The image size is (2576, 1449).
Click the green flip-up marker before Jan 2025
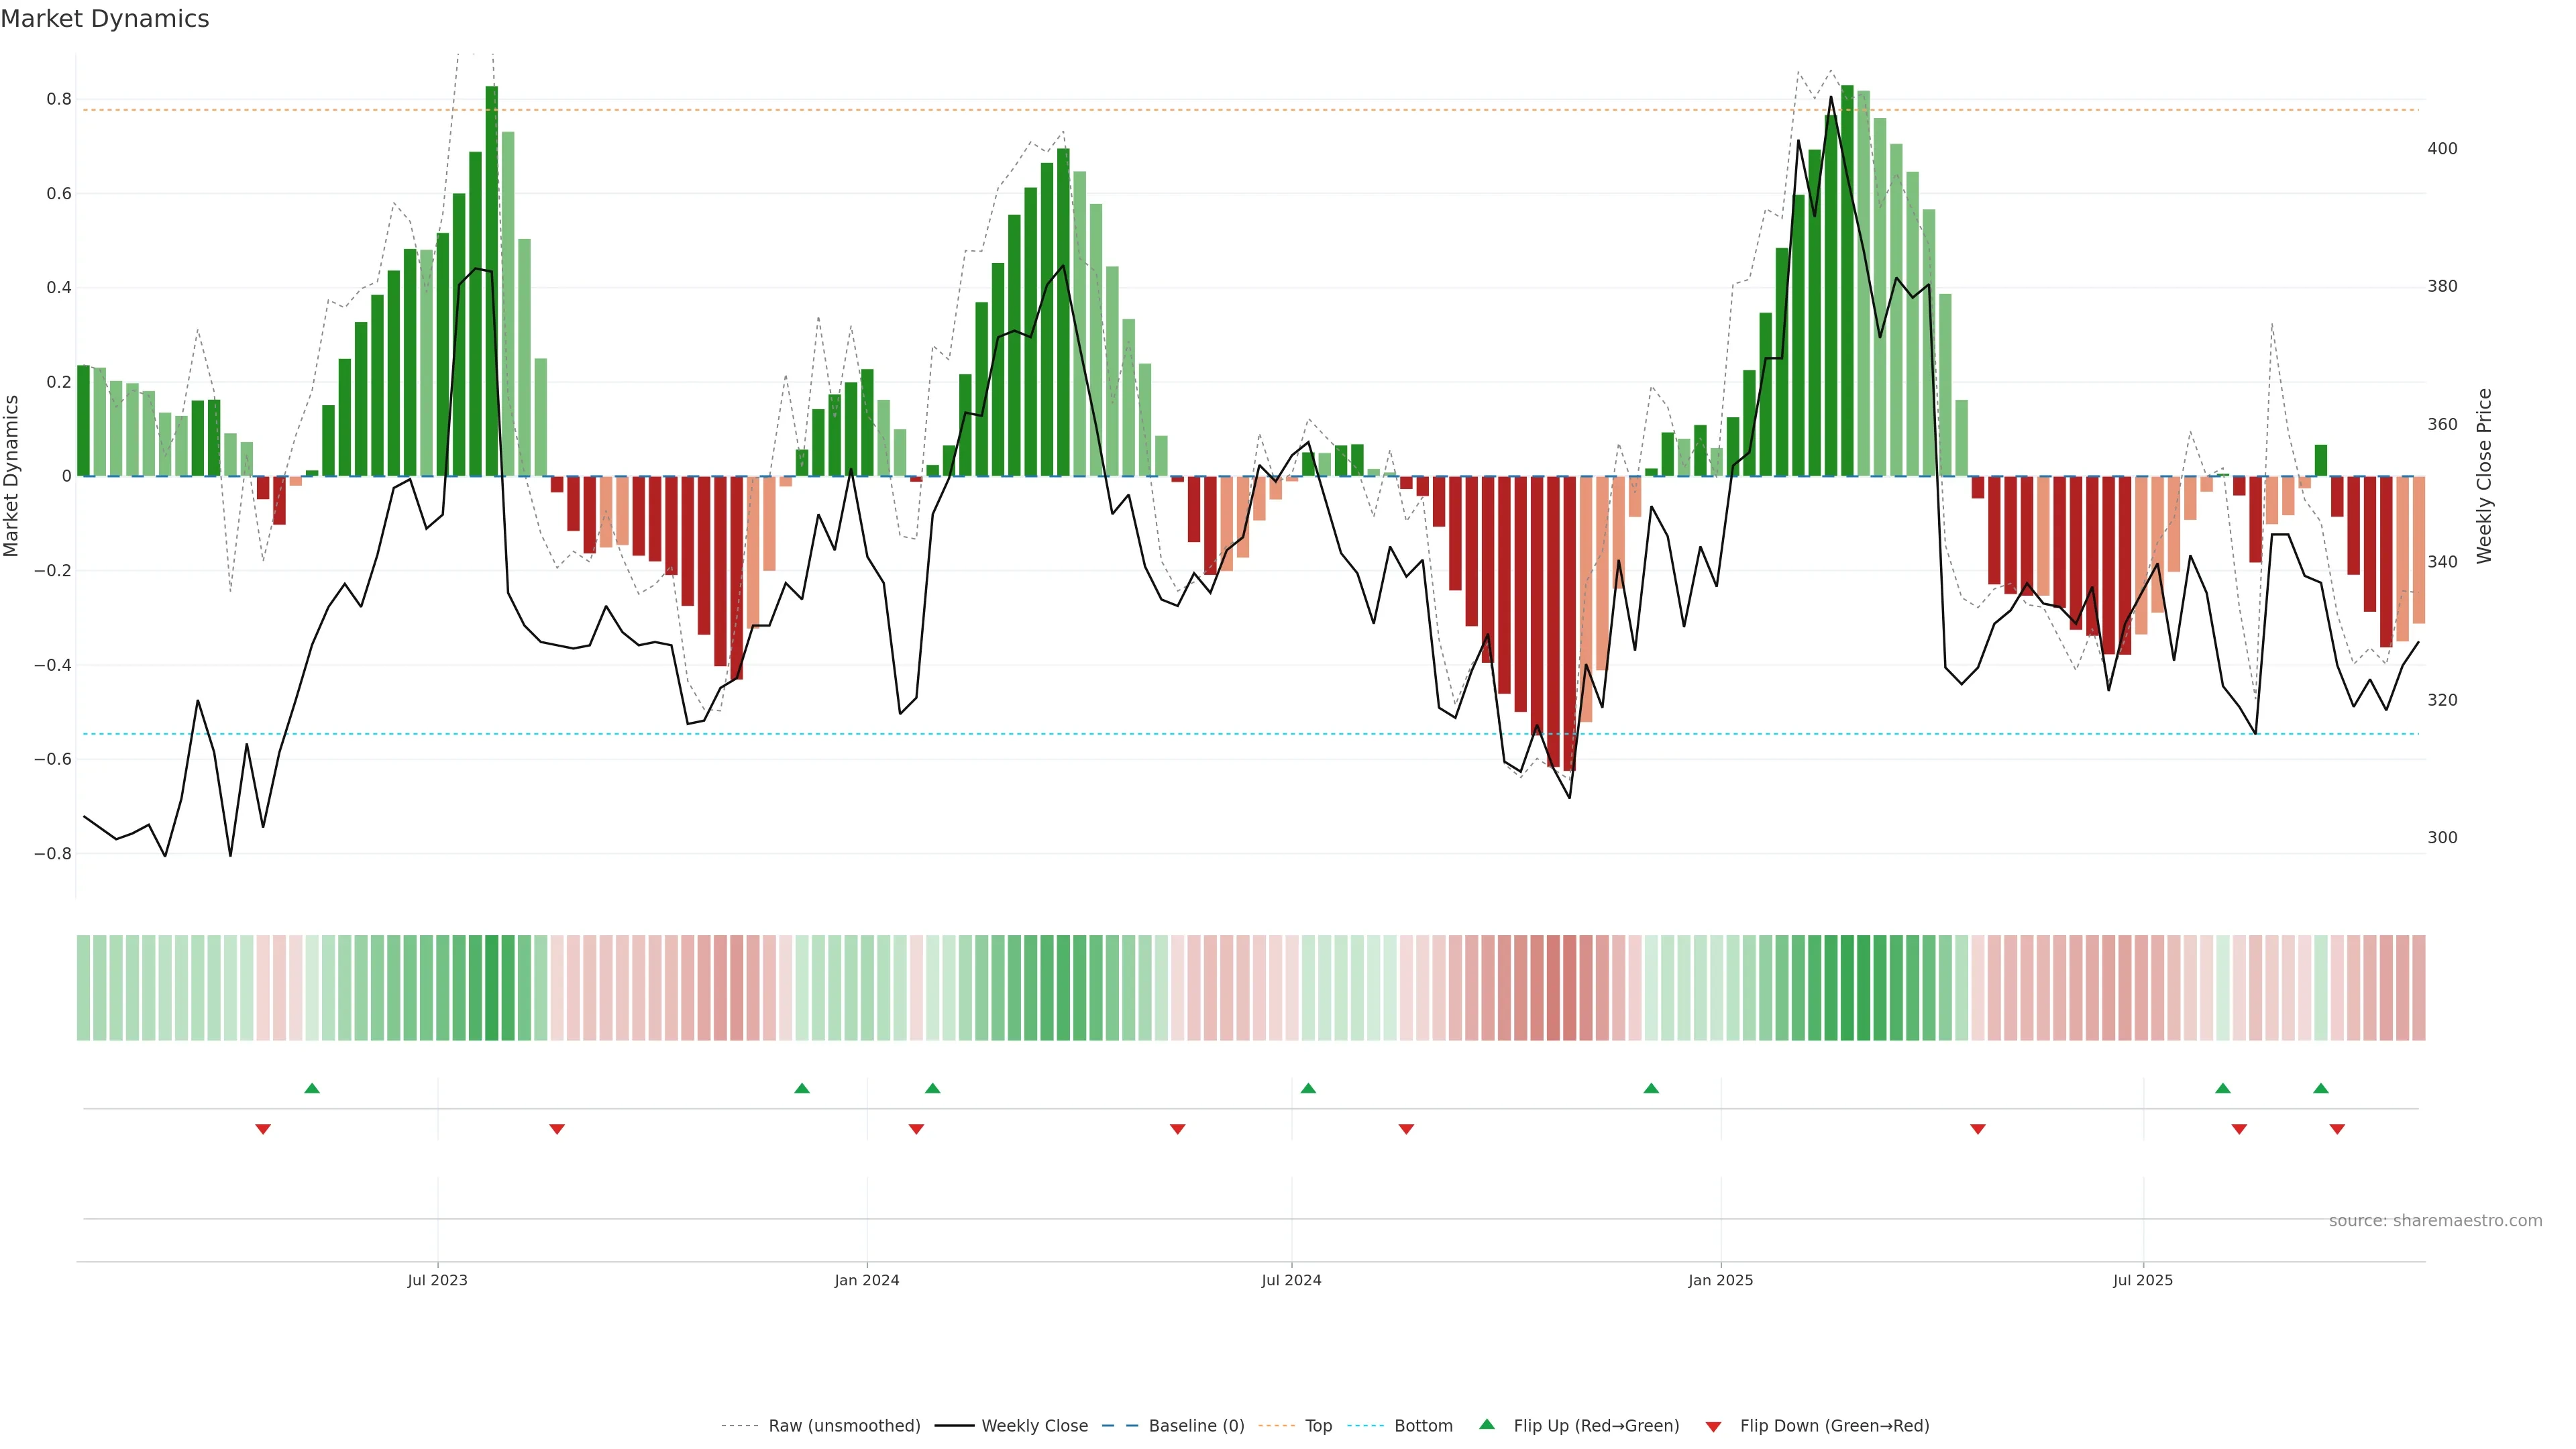tap(1651, 1088)
